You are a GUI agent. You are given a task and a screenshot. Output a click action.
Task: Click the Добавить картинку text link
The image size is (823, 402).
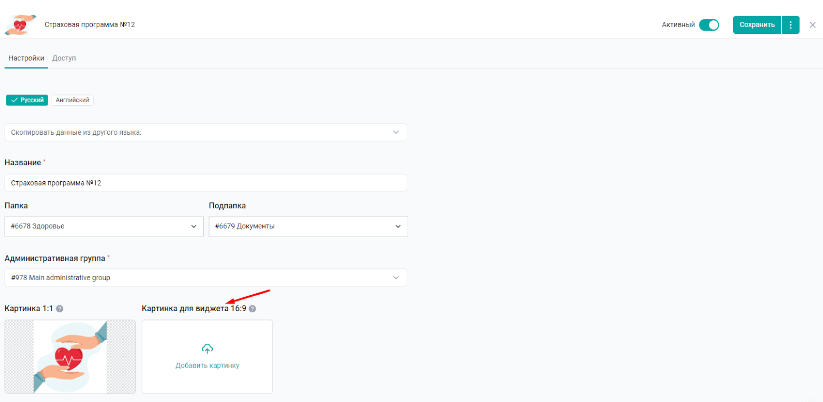click(207, 365)
